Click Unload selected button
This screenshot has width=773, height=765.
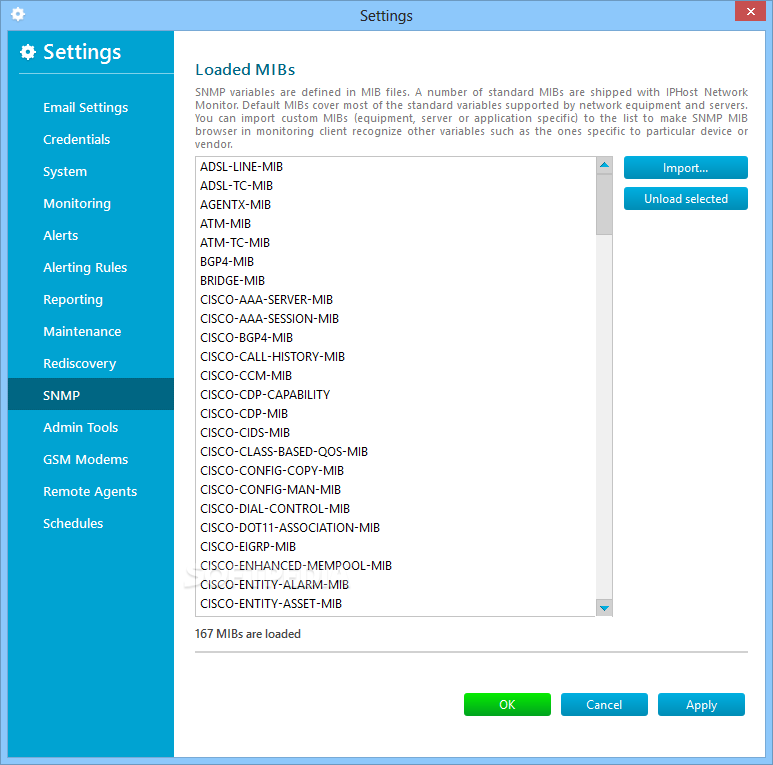coord(685,199)
